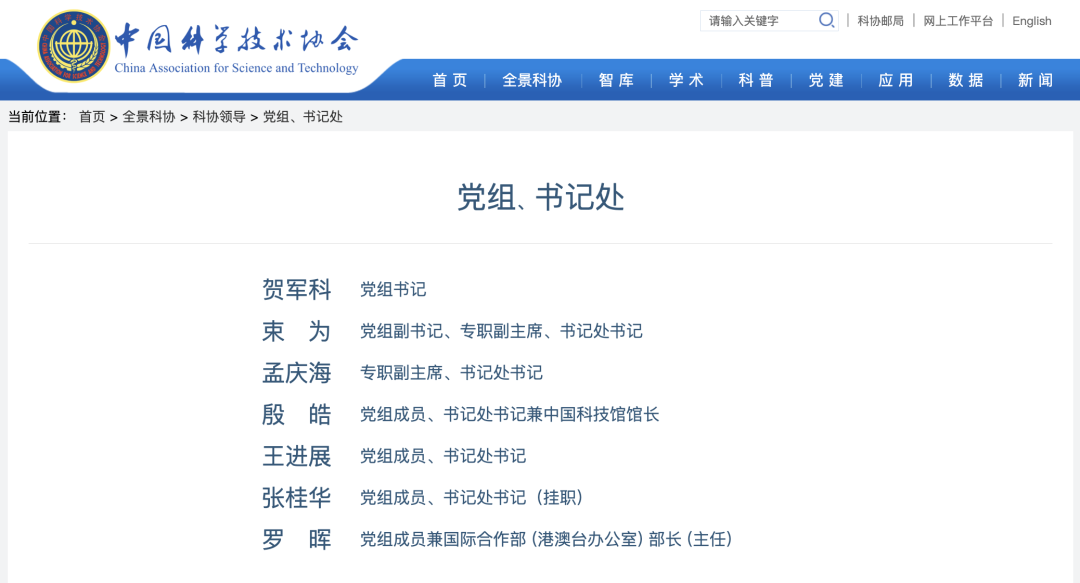Click 首页 in the breadcrumb trail
1080x583 pixels.
[92, 117]
